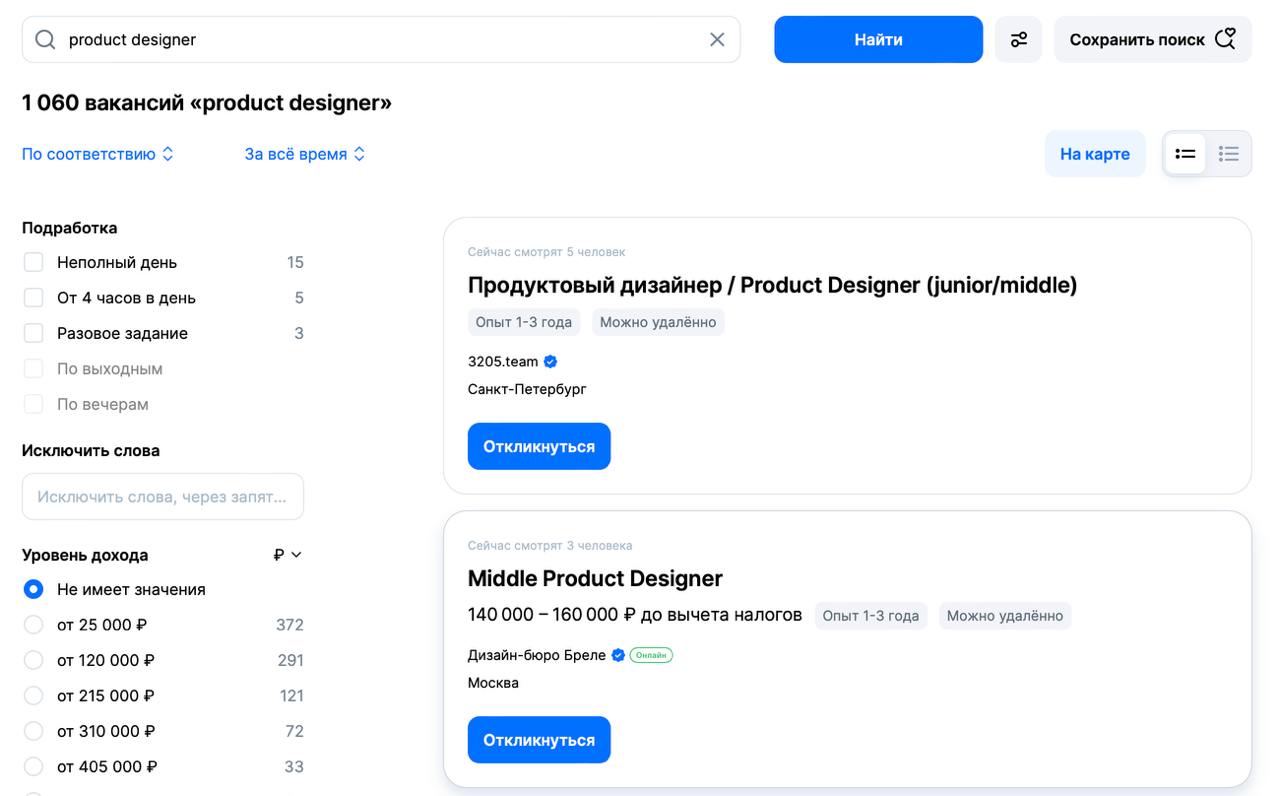The width and height of the screenshot is (1280, 796).
Task: Click Сохранить поиск button
Action: 1152,40
